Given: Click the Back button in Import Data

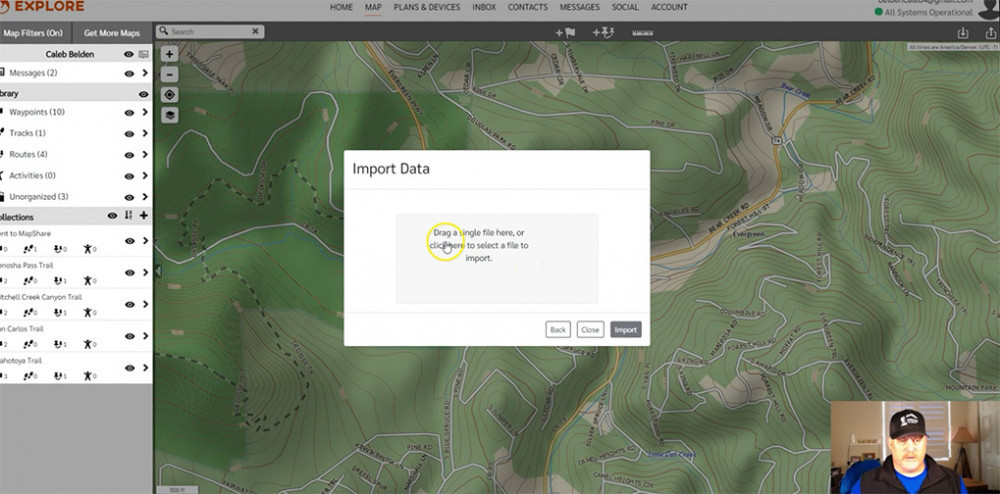Looking at the screenshot, I should (x=558, y=330).
